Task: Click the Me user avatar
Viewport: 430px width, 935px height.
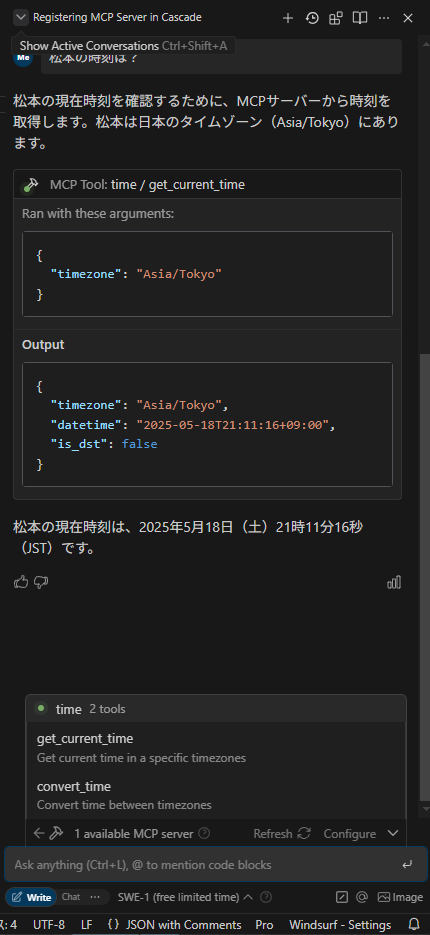Action: tap(23, 58)
